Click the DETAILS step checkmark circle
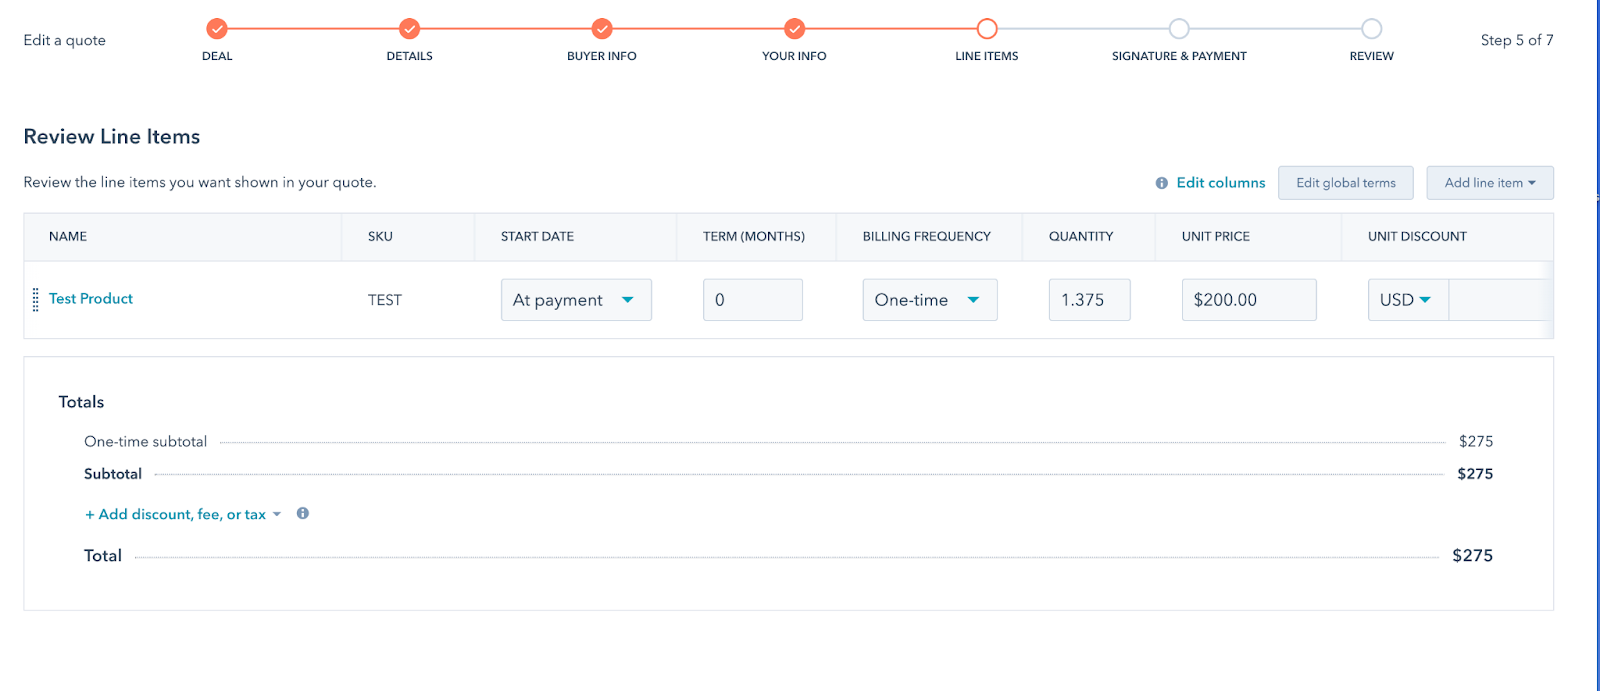1600x691 pixels. pos(409,29)
